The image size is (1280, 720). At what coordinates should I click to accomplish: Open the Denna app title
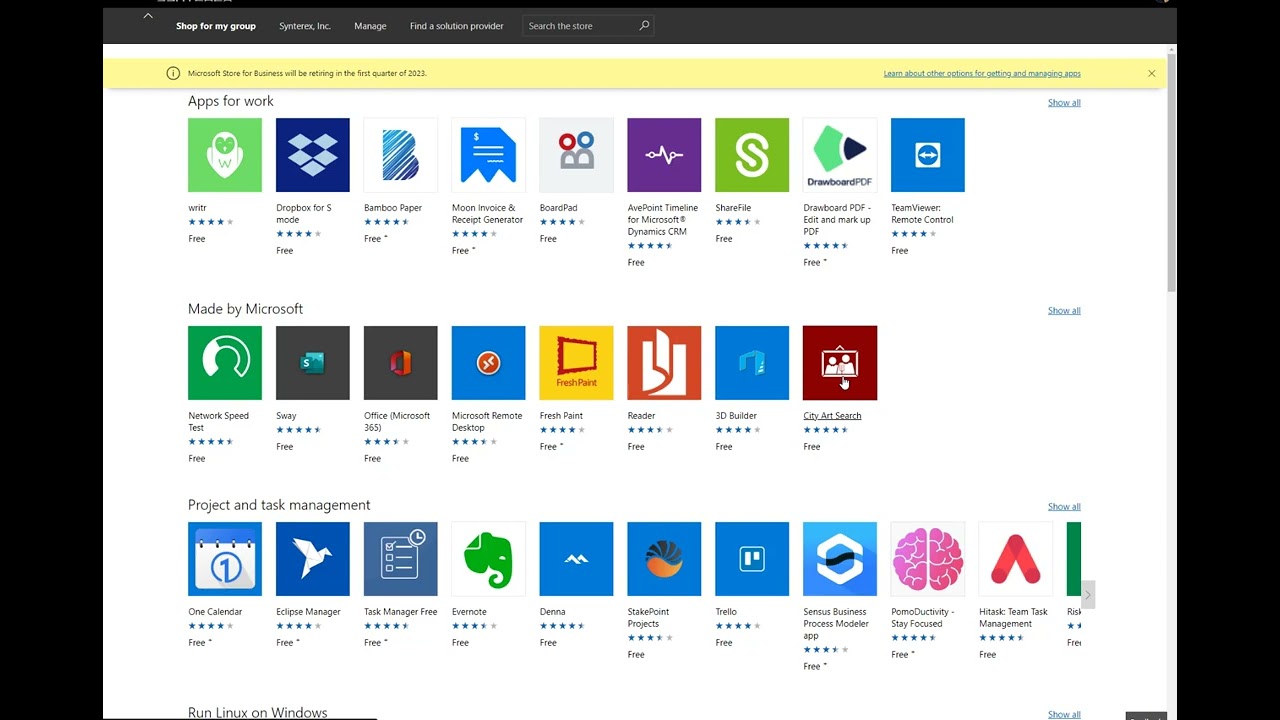[x=552, y=612]
